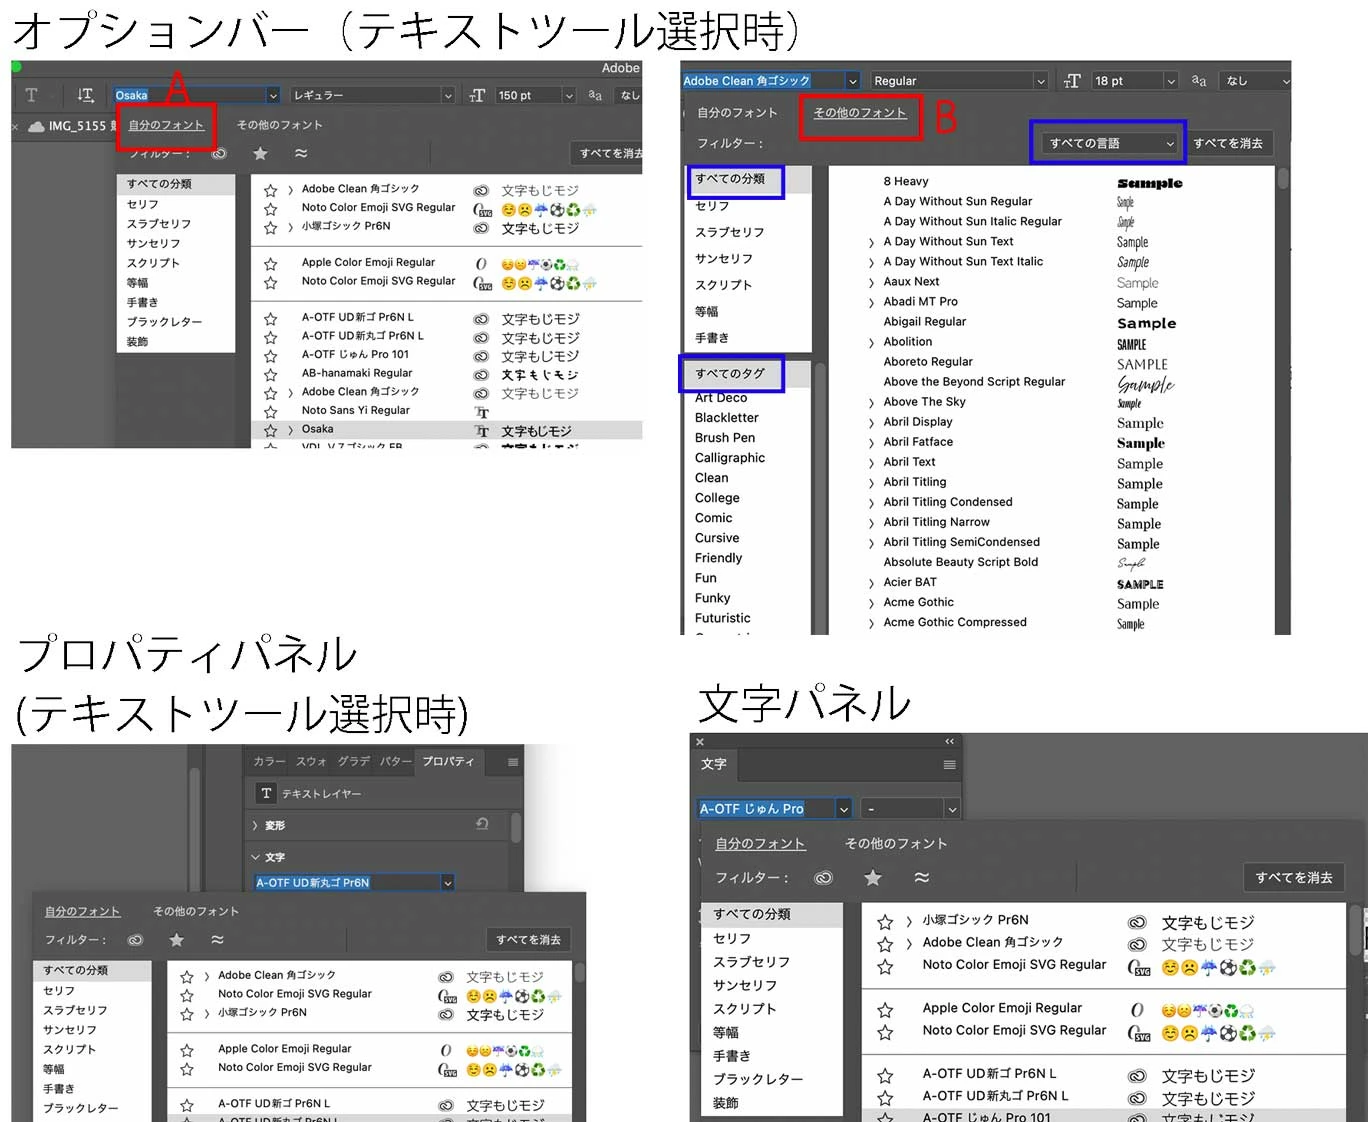Open すべての言語 language dropdown
Screen dimensions: 1368x1122
click(x=1110, y=144)
